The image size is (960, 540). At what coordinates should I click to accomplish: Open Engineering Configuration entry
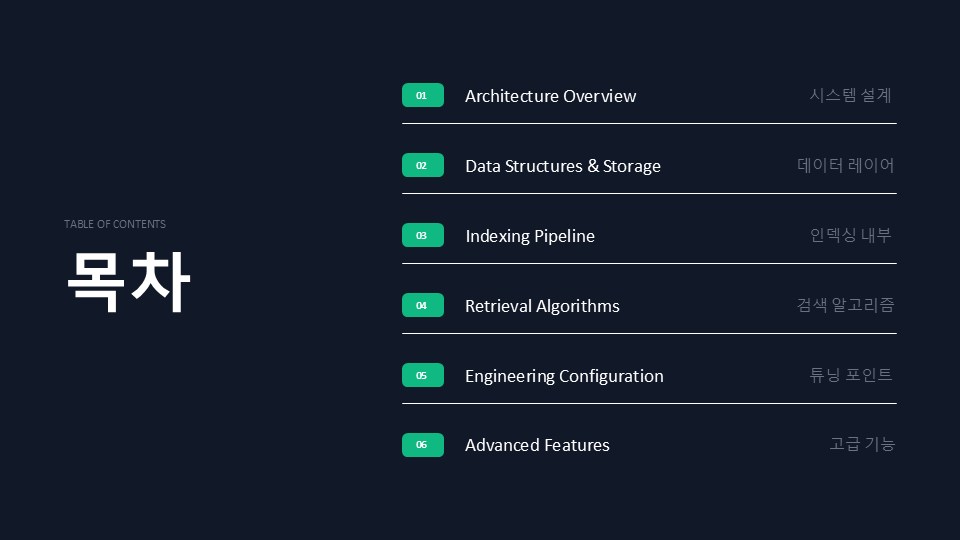(564, 376)
